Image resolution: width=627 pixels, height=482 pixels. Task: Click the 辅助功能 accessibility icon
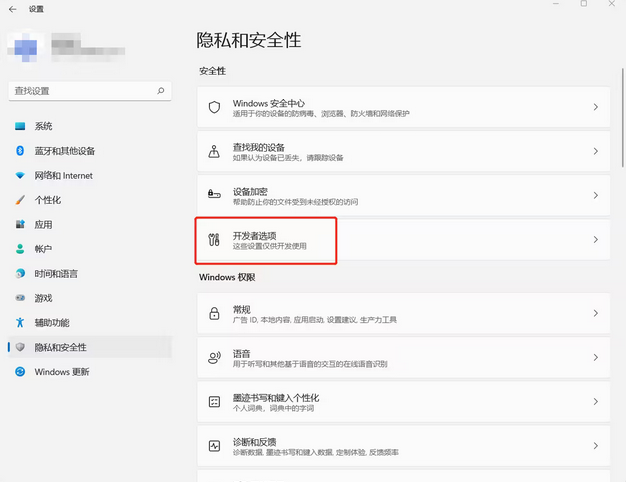[20, 322]
